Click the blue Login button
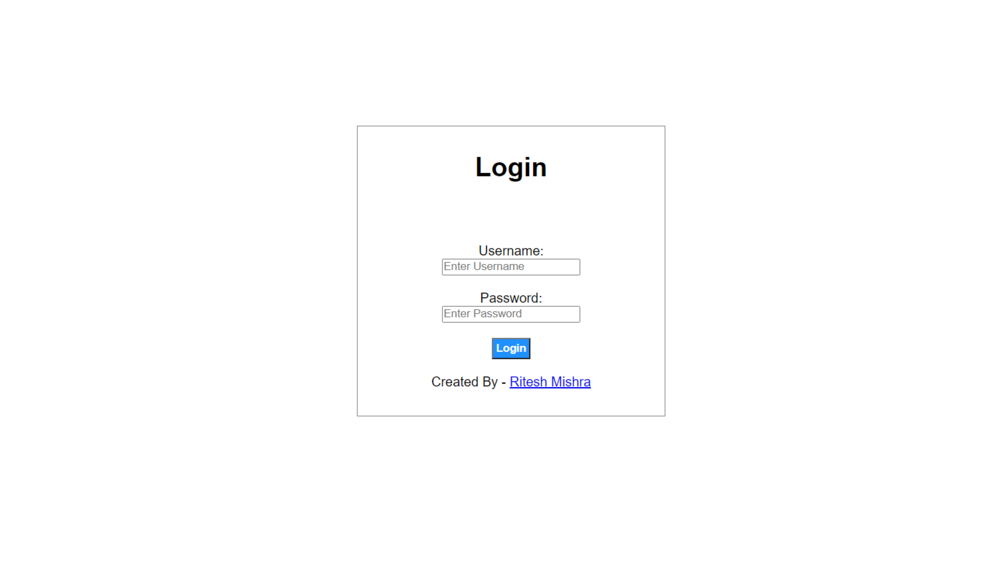The width and height of the screenshot is (1005, 576). point(511,348)
